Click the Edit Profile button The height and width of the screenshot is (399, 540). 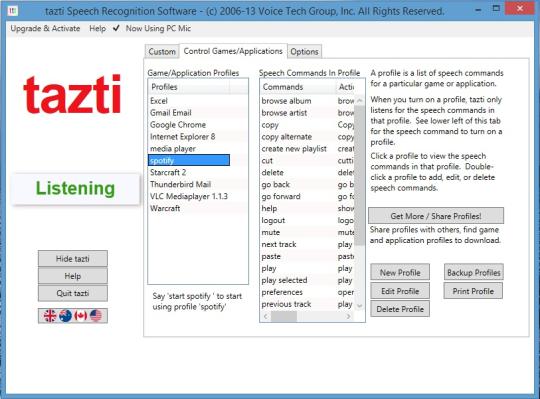(x=400, y=291)
